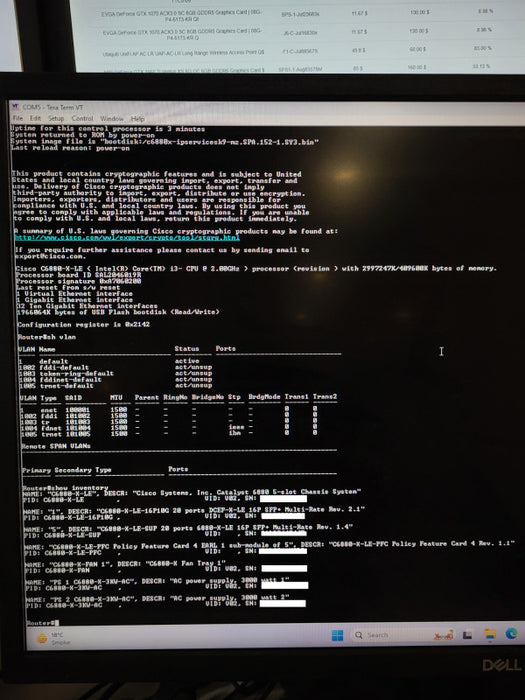
Task: Open the Help menu
Action: 138,119
